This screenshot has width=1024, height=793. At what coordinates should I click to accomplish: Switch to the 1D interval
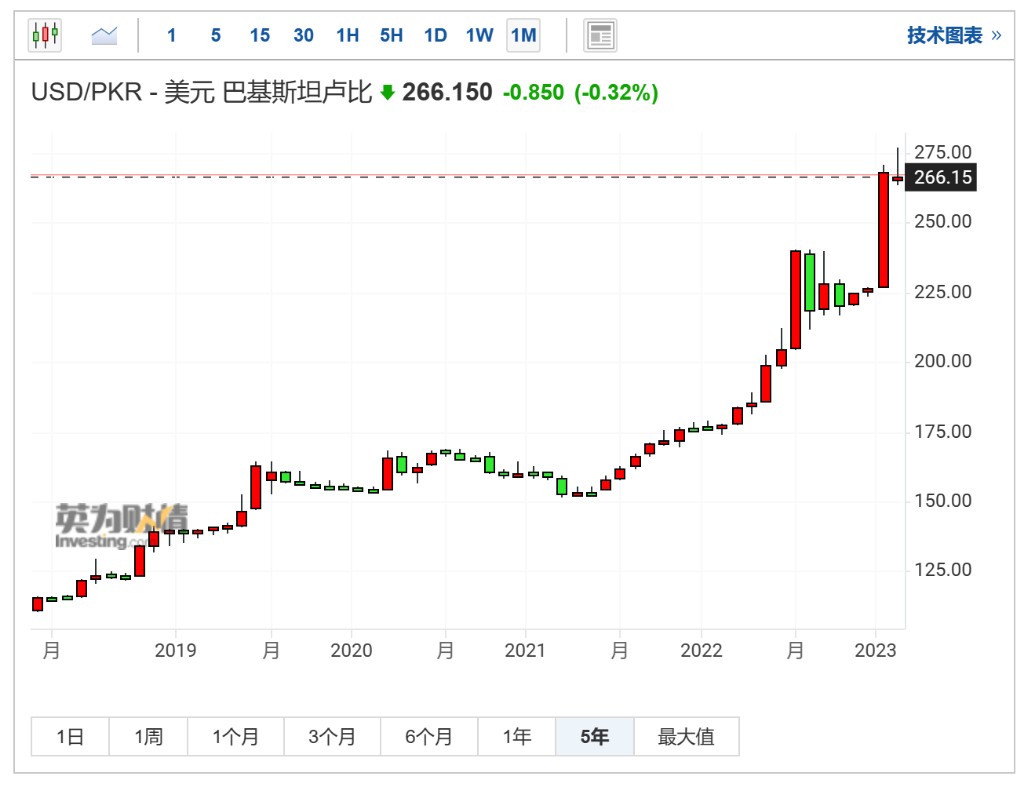click(x=435, y=36)
